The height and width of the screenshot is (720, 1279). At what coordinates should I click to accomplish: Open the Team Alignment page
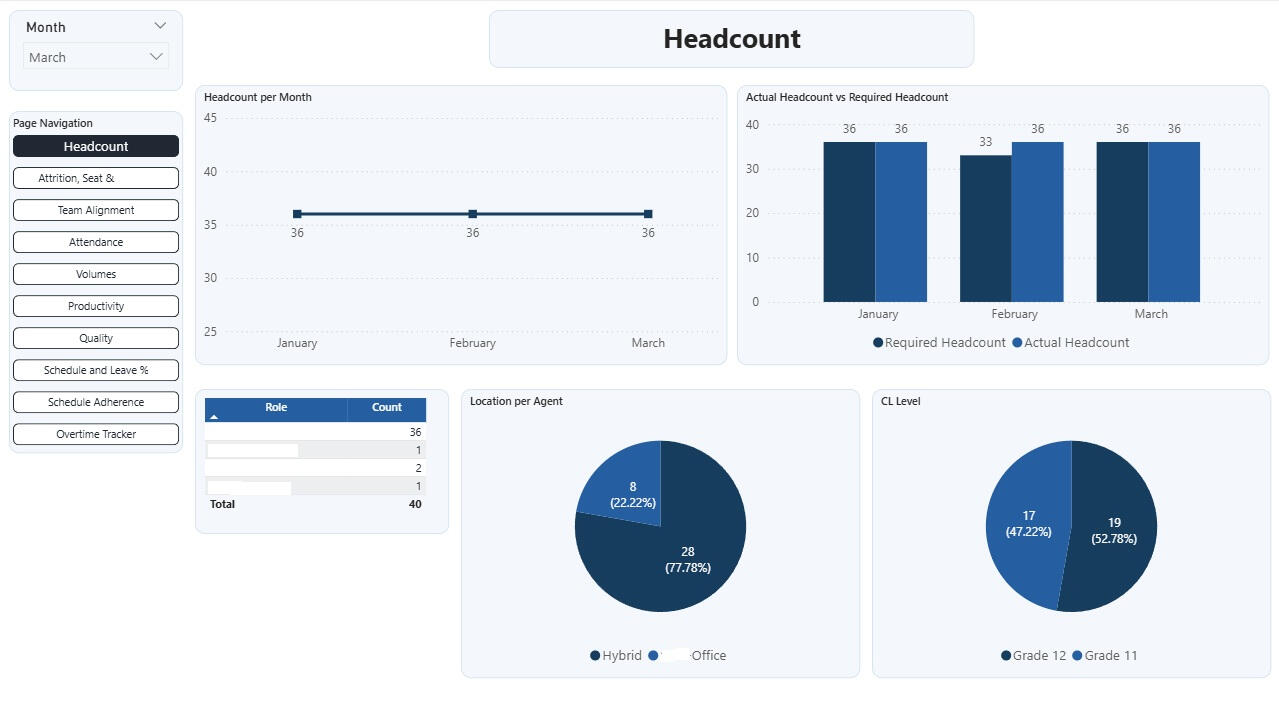(96, 210)
